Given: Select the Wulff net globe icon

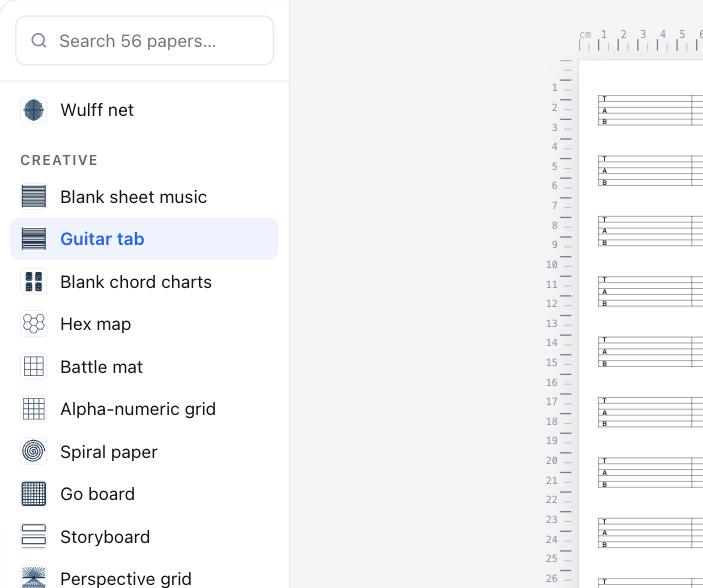Looking at the screenshot, I should point(34,110).
